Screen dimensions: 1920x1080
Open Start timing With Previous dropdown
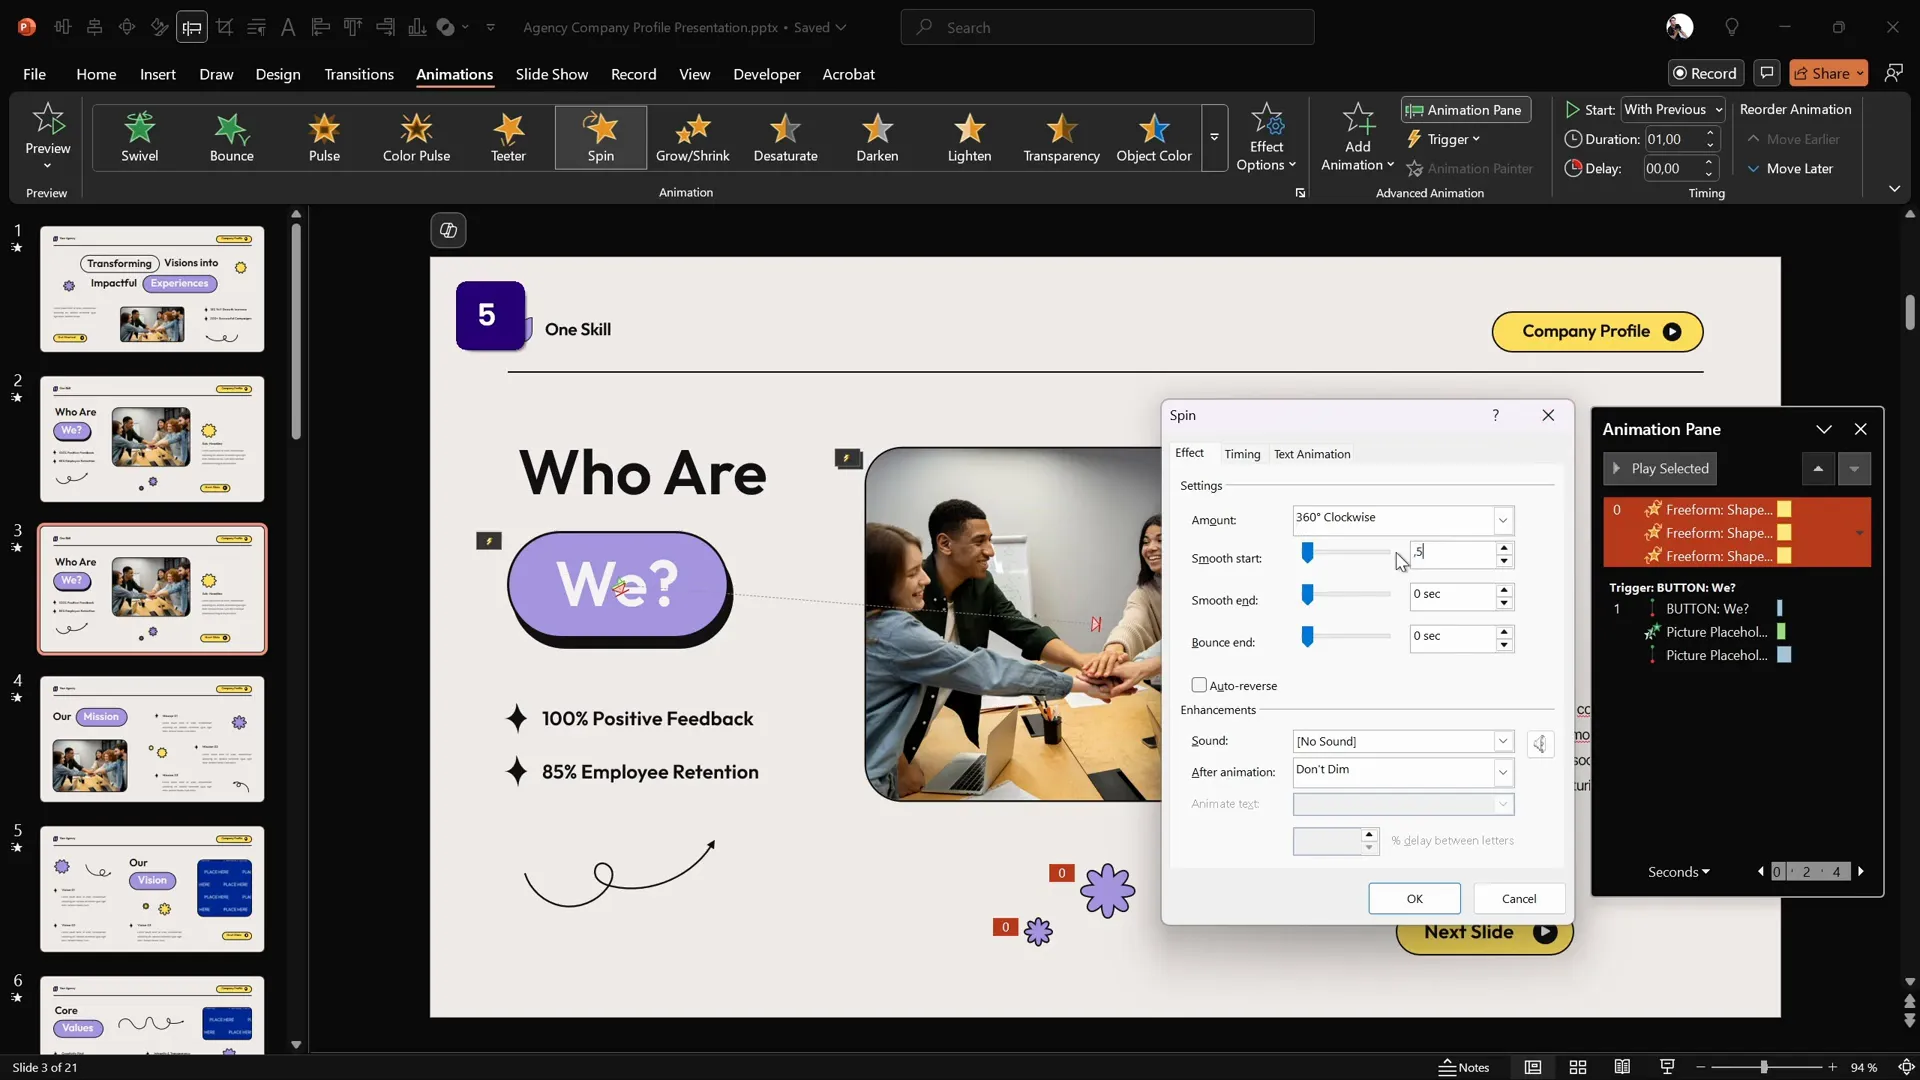click(1673, 110)
